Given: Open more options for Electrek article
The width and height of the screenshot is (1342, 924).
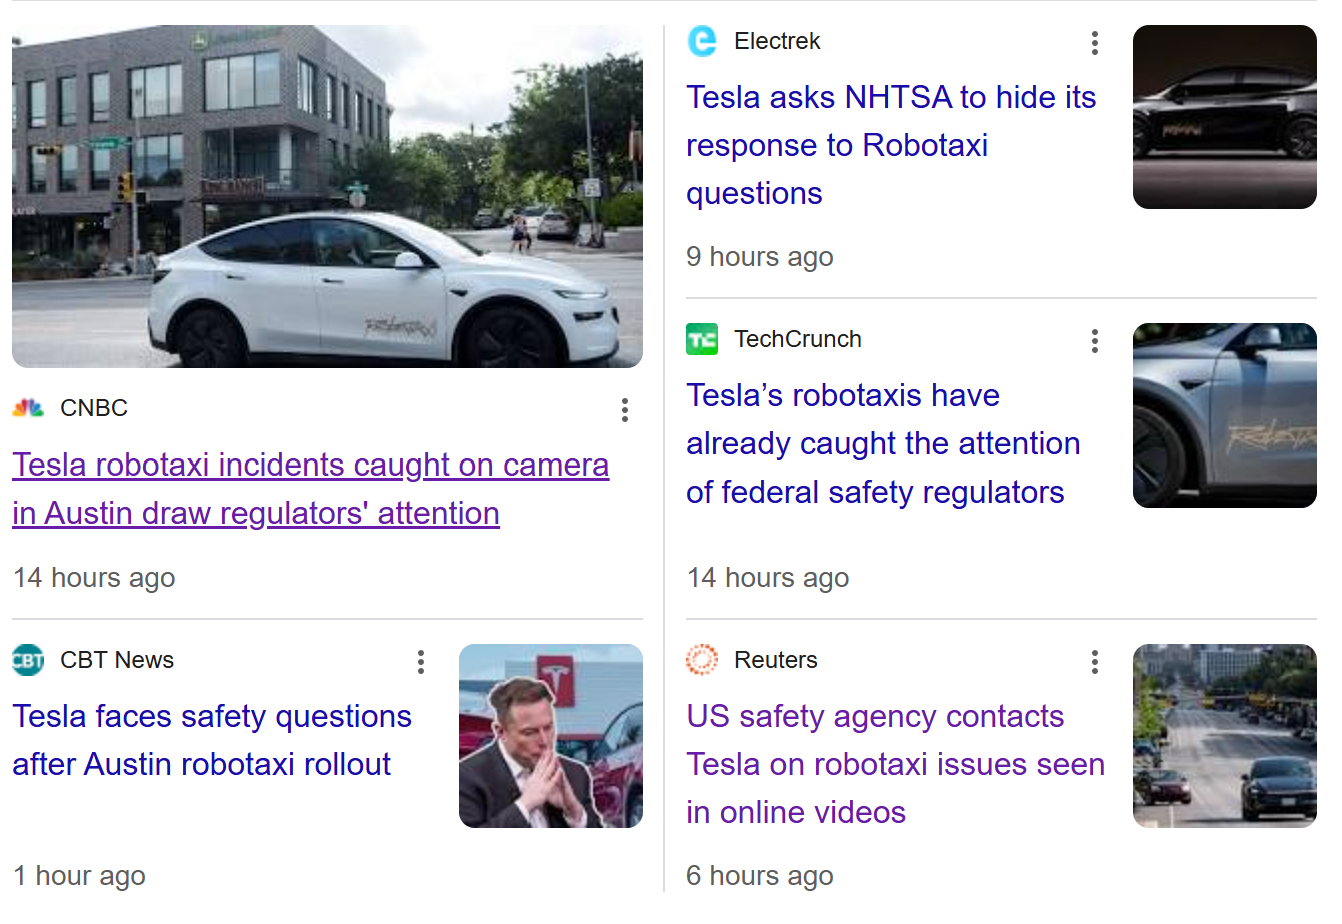Looking at the screenshot, I should click(x=1095, y=42).
